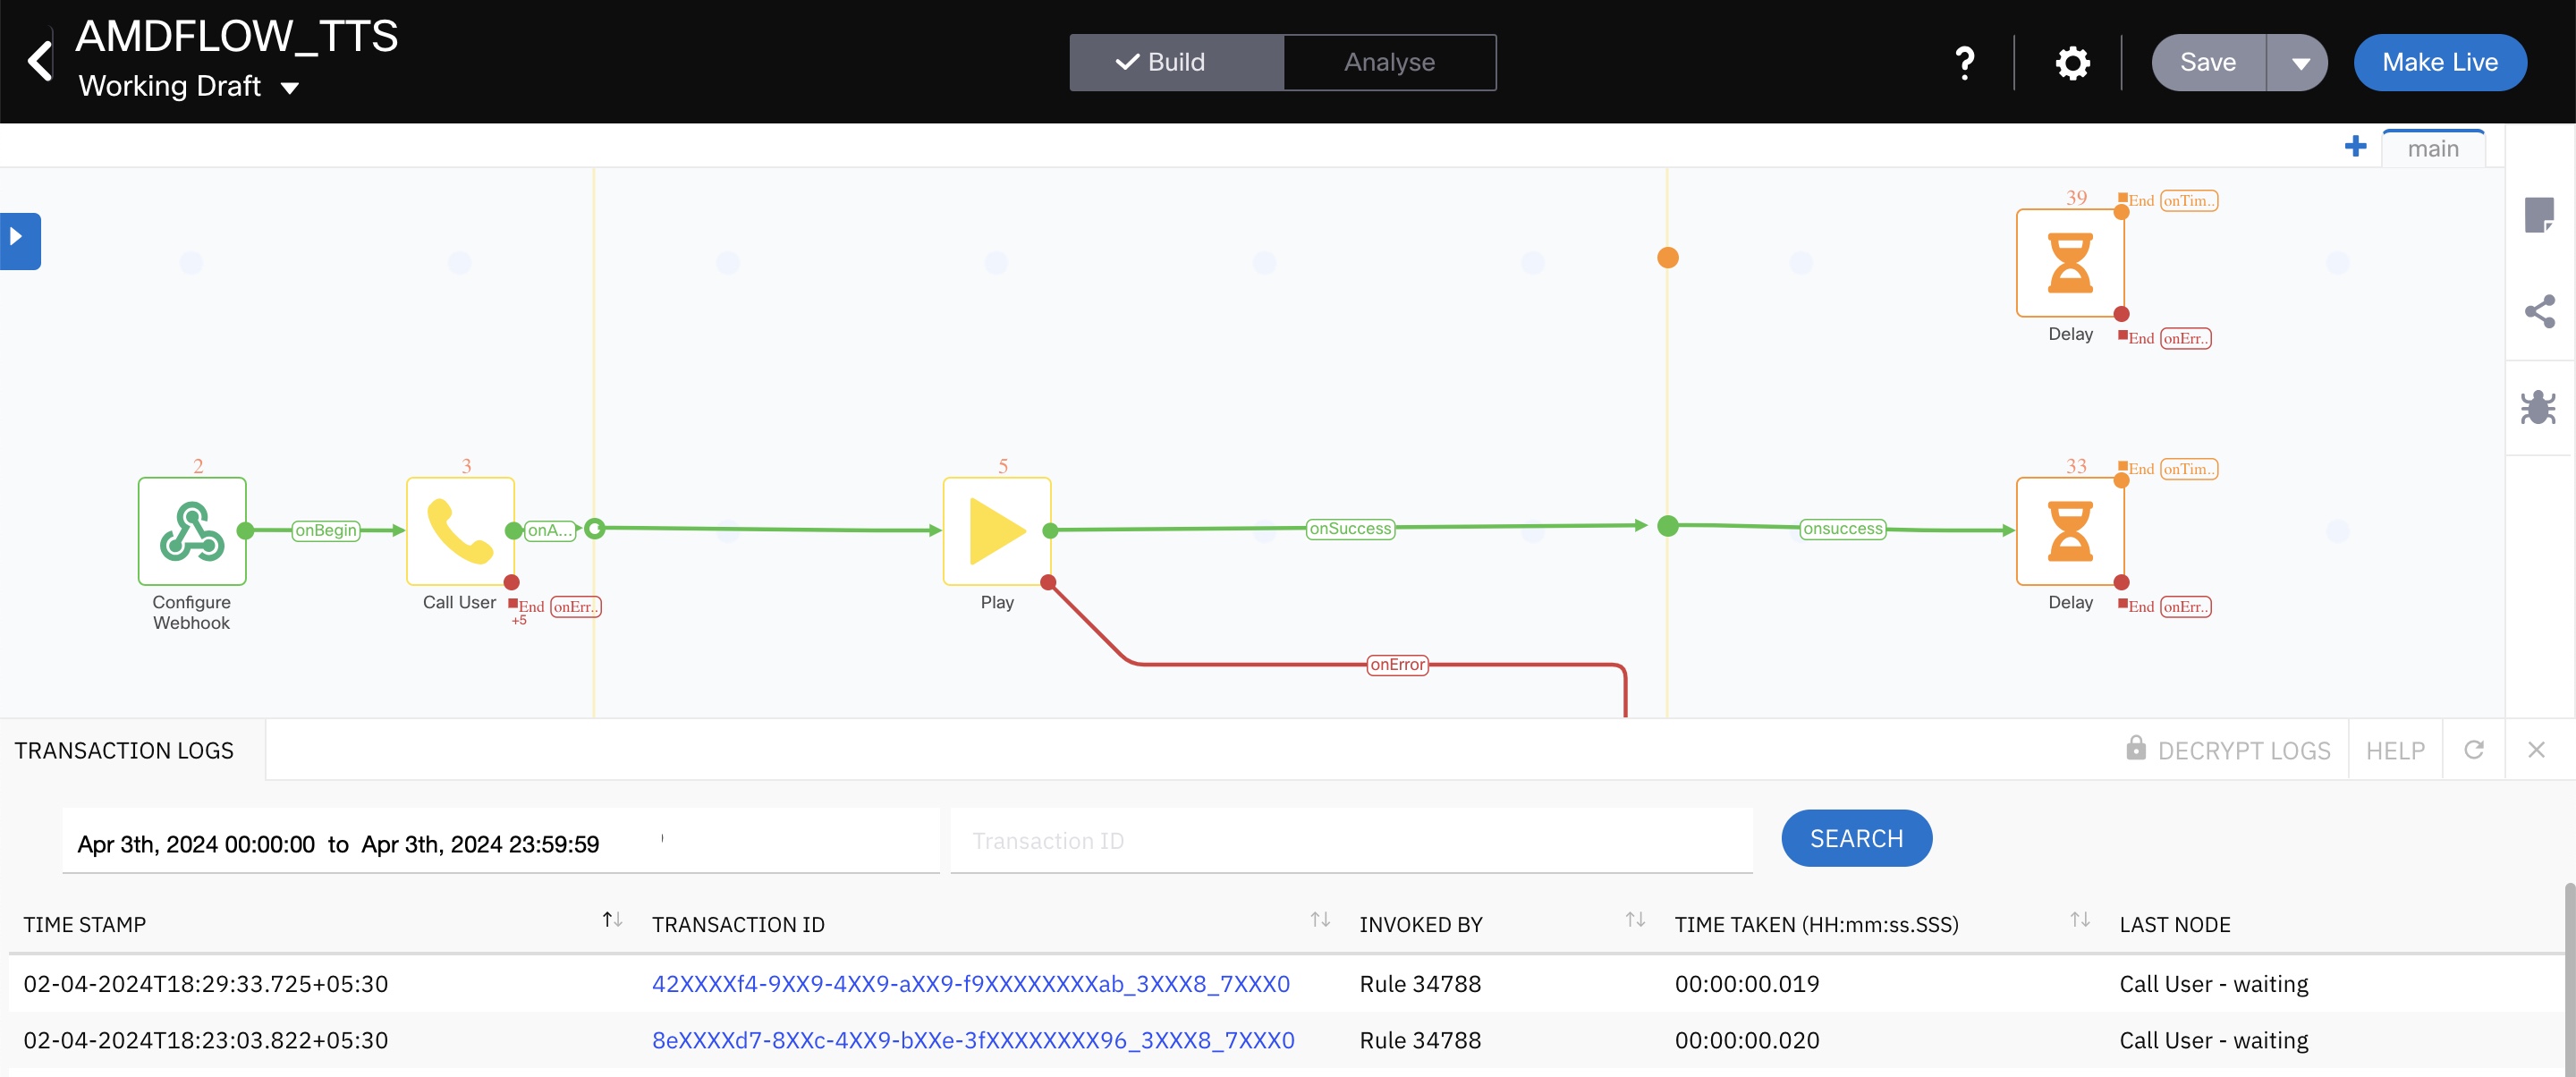Sort by Invoked By column arrows
Image resolution: width=2576 pixels, height=1077 pixels.
pyautogui.click(x=1635, y=919)
